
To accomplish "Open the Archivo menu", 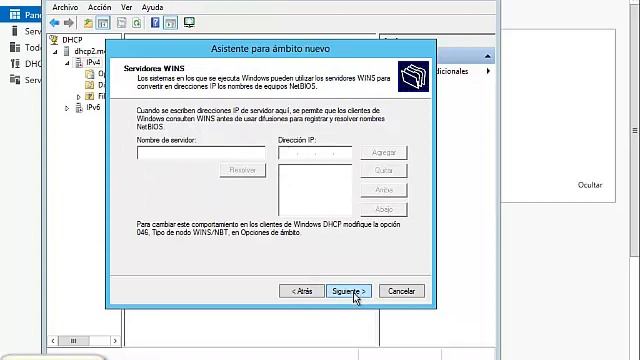I will click(x=65, y=7).
